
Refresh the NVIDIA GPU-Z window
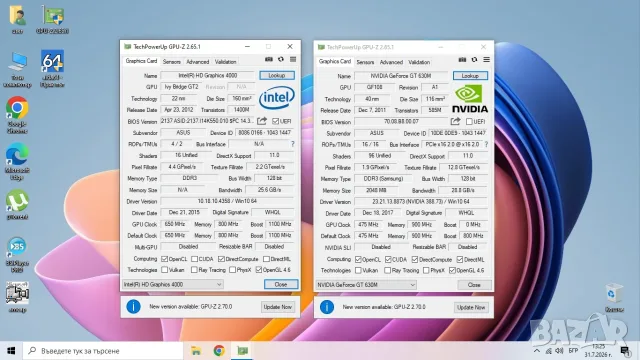pyautogui.click(x=474, y=60)
